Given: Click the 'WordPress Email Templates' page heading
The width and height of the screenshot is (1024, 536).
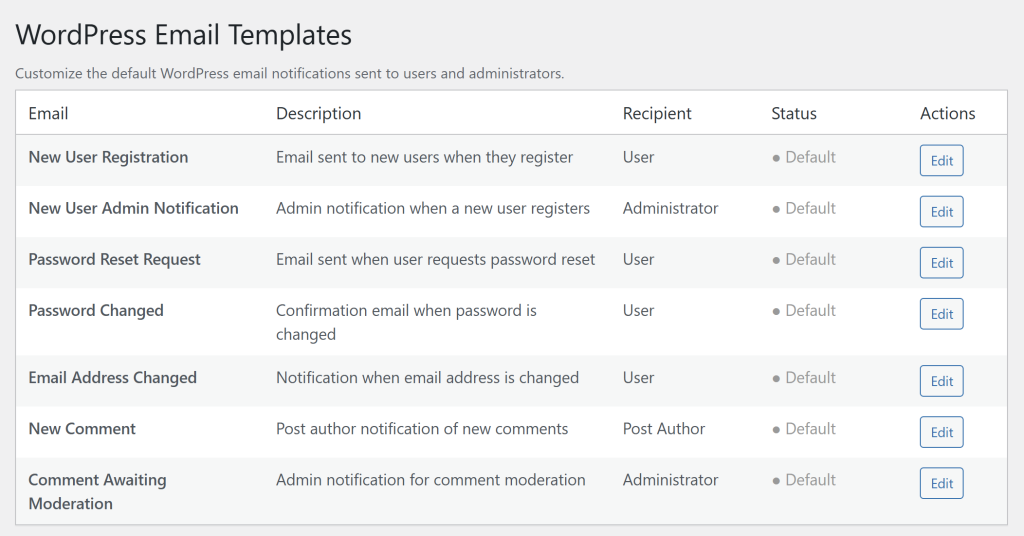Looking at the screenshot, I should coord(184,35).
